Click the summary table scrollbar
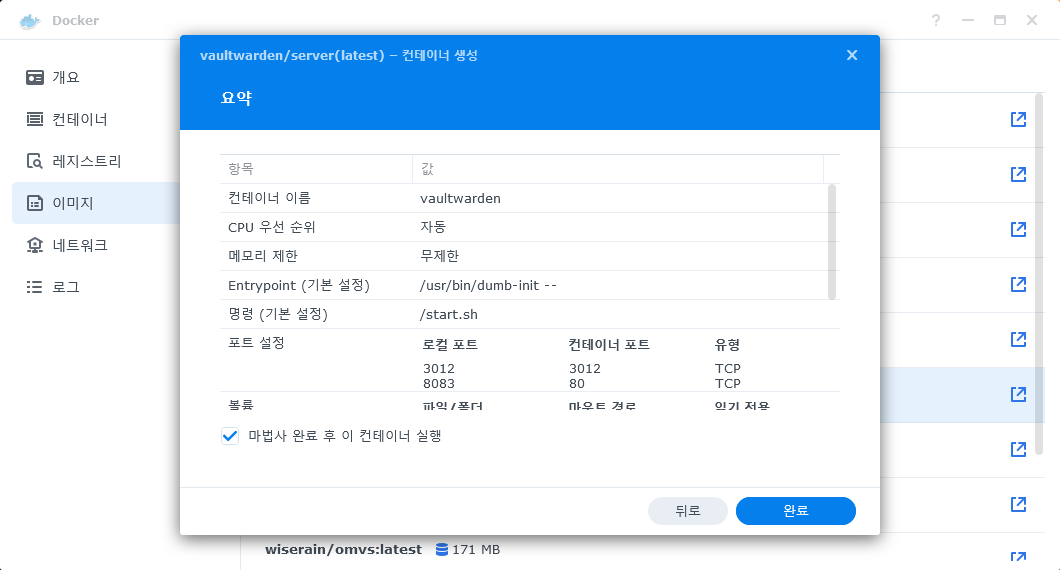This screenshot has width=1060, height=570. coord(832,241)
